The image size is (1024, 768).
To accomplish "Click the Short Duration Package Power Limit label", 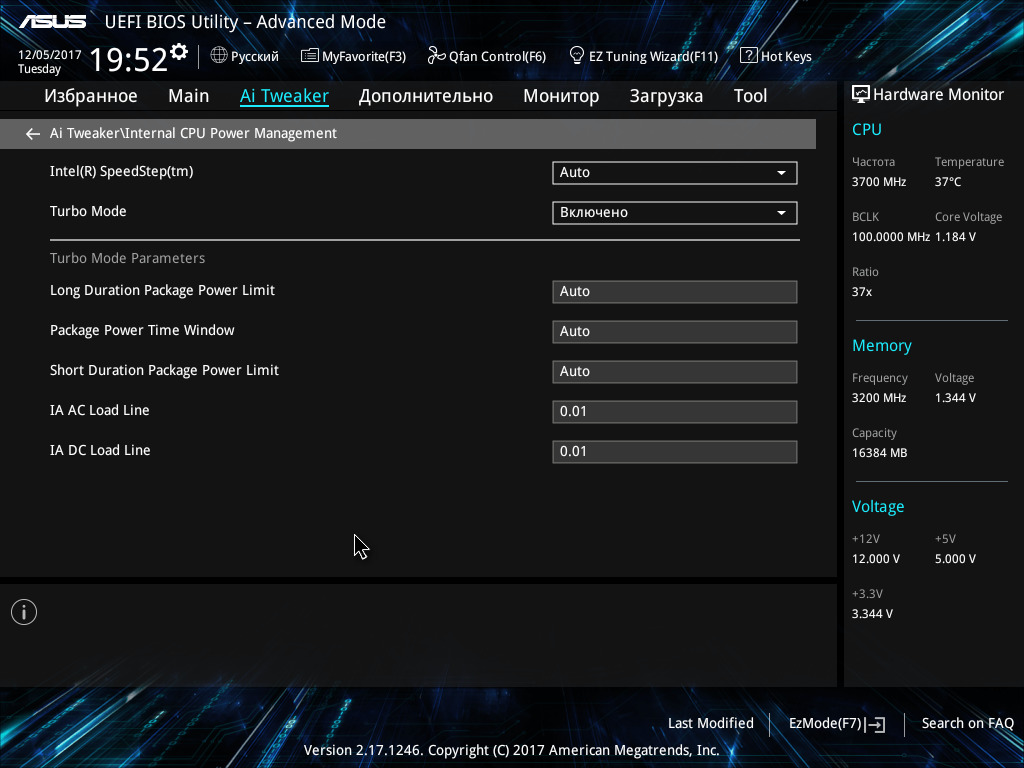I will click(x=165, y=370).
